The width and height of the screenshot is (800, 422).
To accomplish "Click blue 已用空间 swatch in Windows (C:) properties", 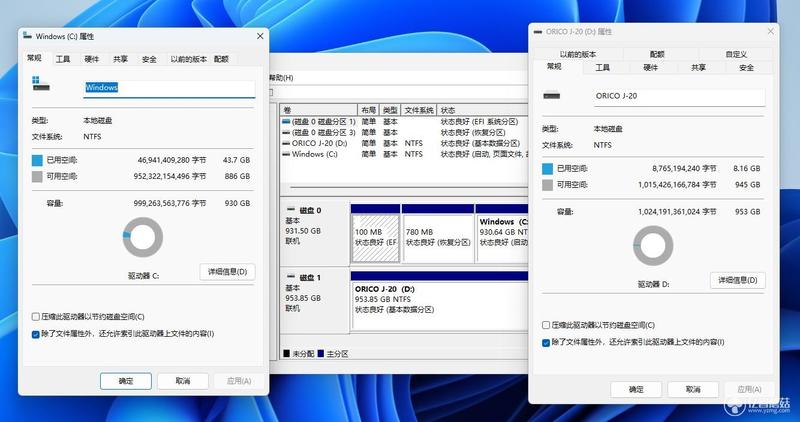I will click(37, 160).
